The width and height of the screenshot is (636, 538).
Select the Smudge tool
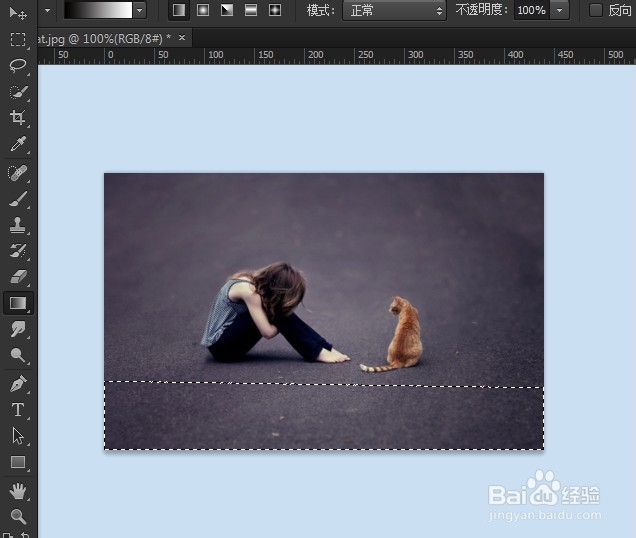[18, 329]
